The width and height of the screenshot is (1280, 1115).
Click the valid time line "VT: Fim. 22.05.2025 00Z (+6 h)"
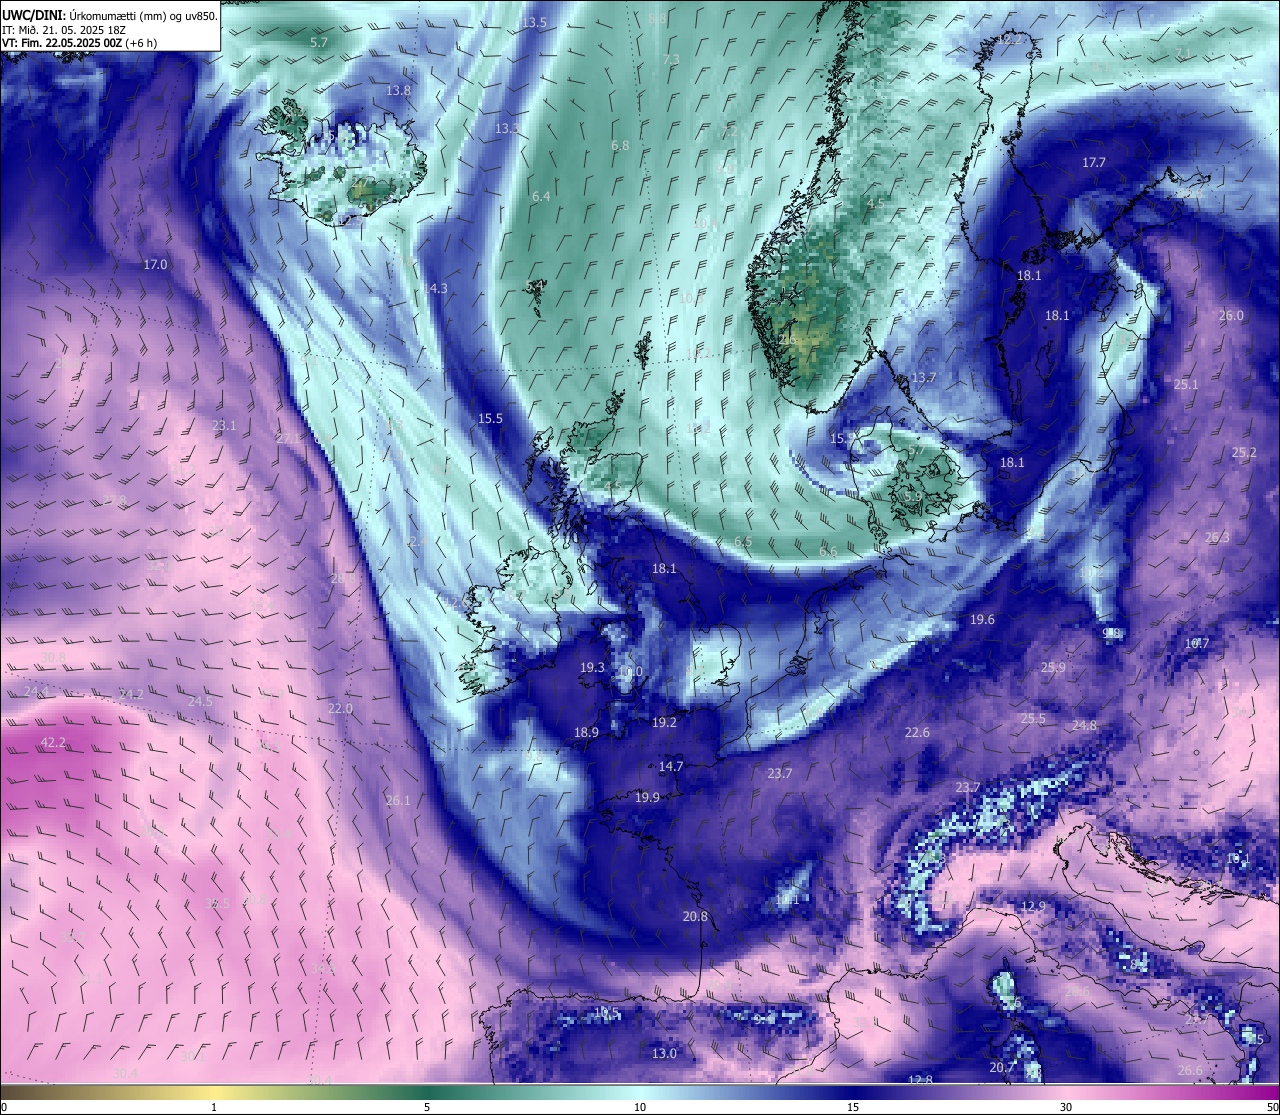[80, 43]
